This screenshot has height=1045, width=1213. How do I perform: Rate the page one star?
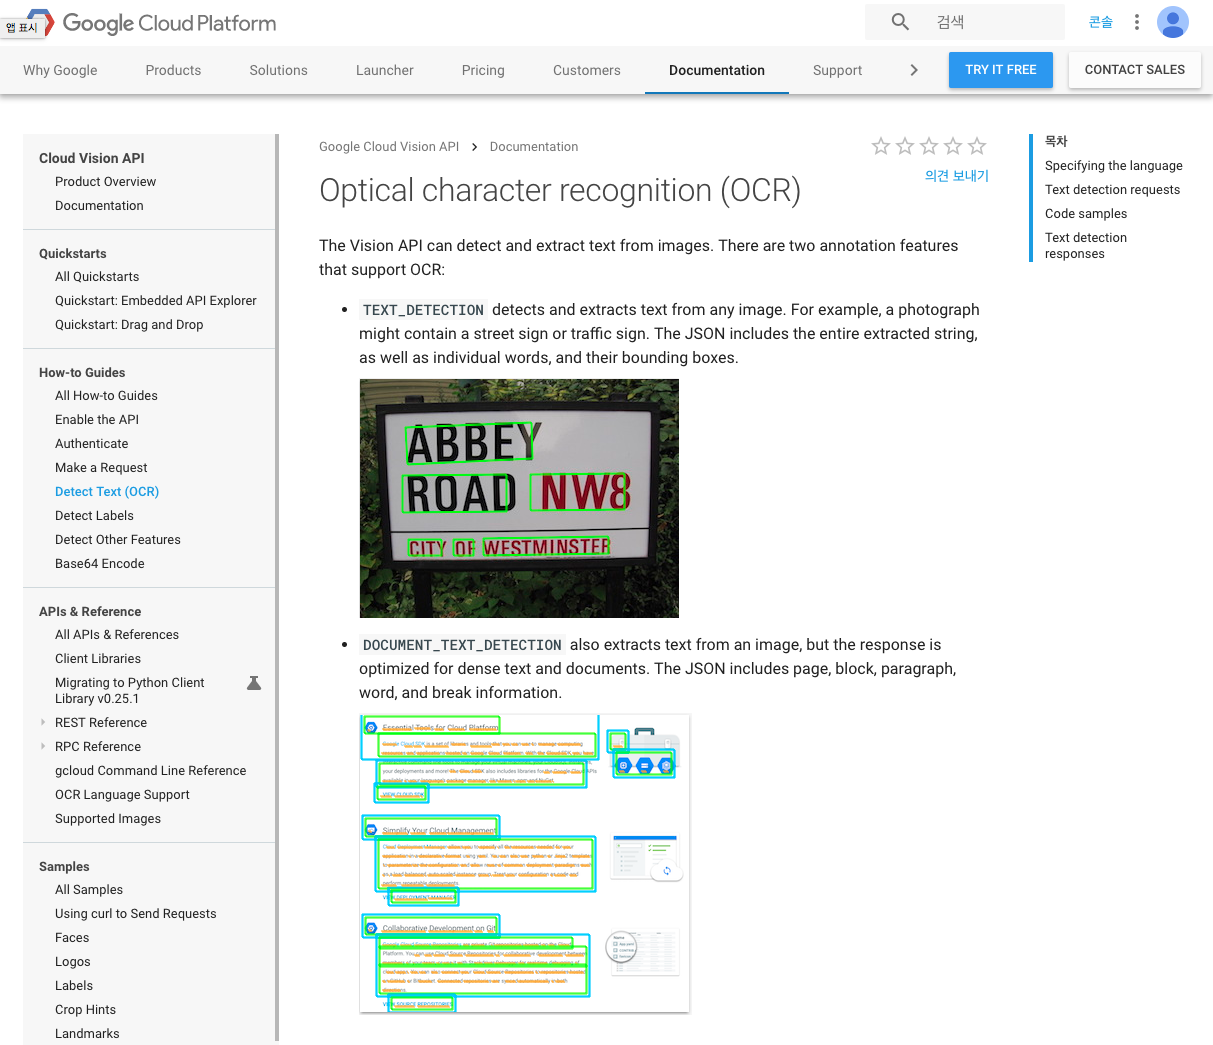click(x=881, y=147)
